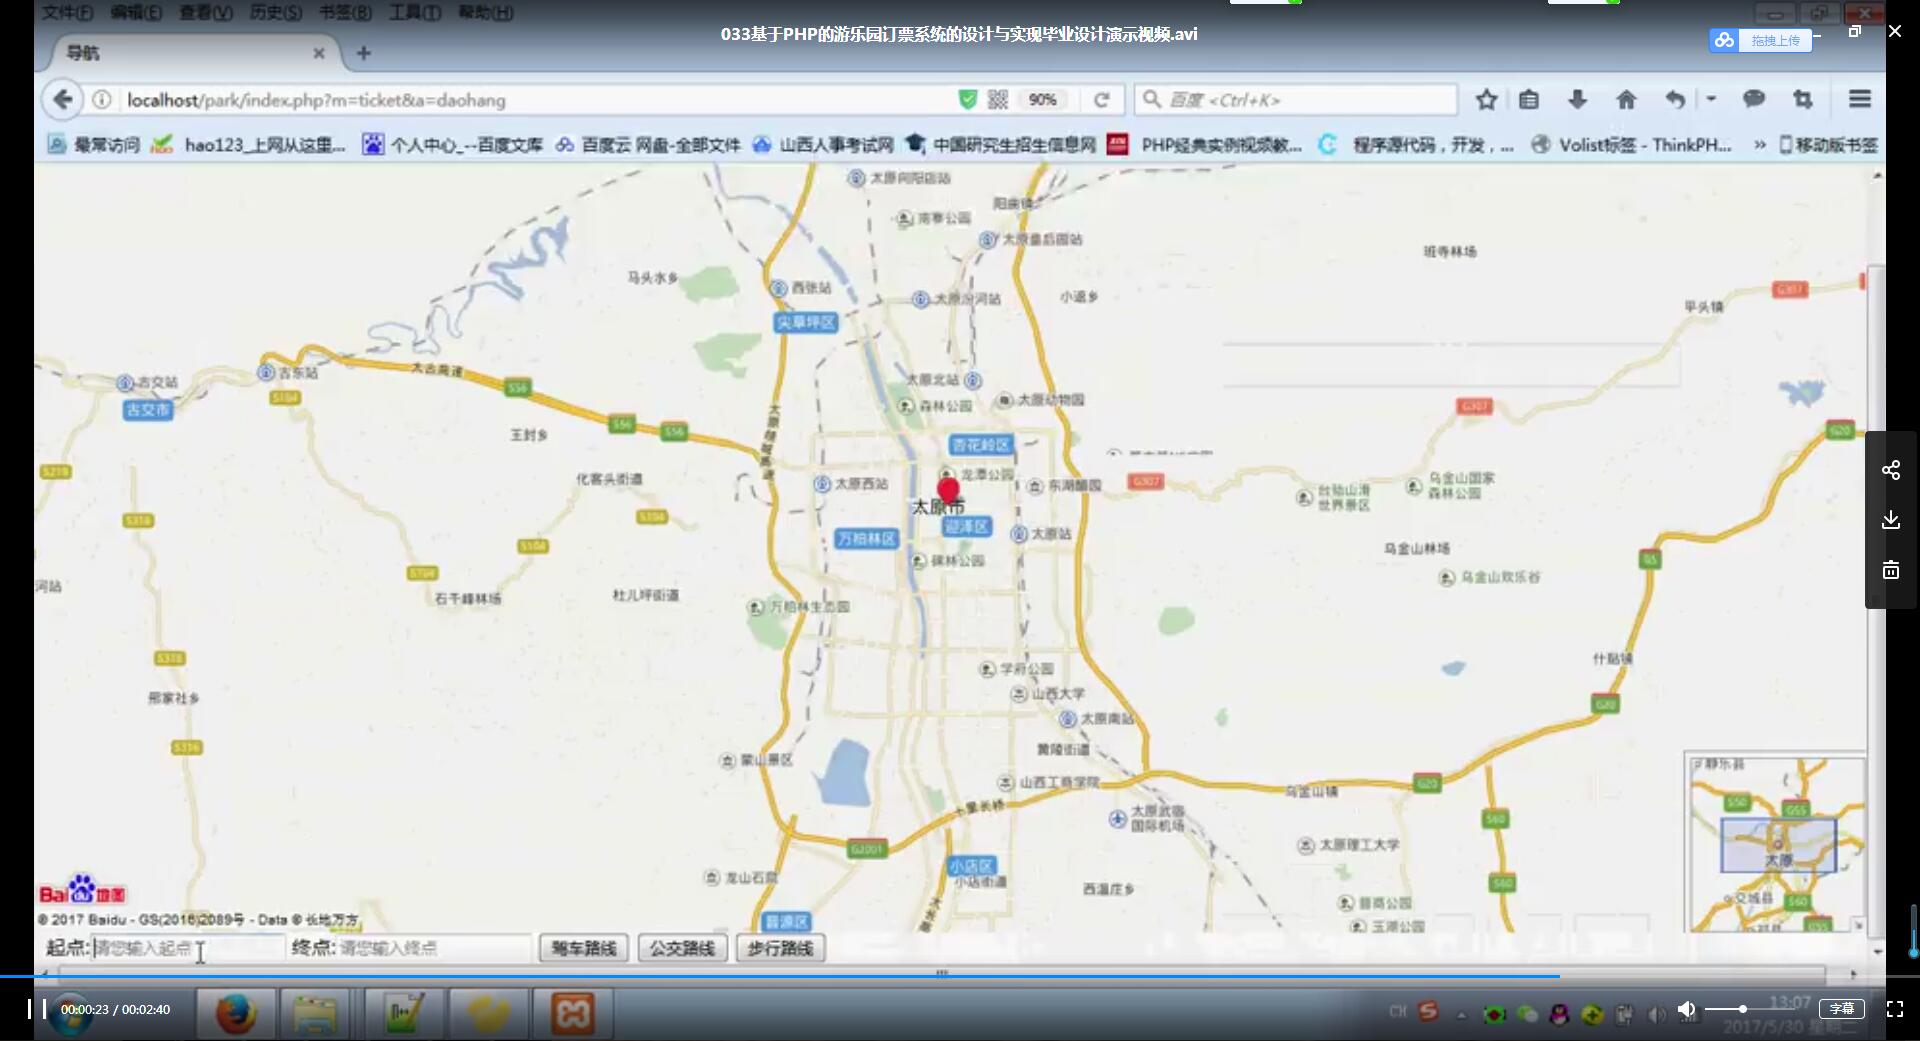
Task: Seek on the video progress bar
Action: (960, 975)
